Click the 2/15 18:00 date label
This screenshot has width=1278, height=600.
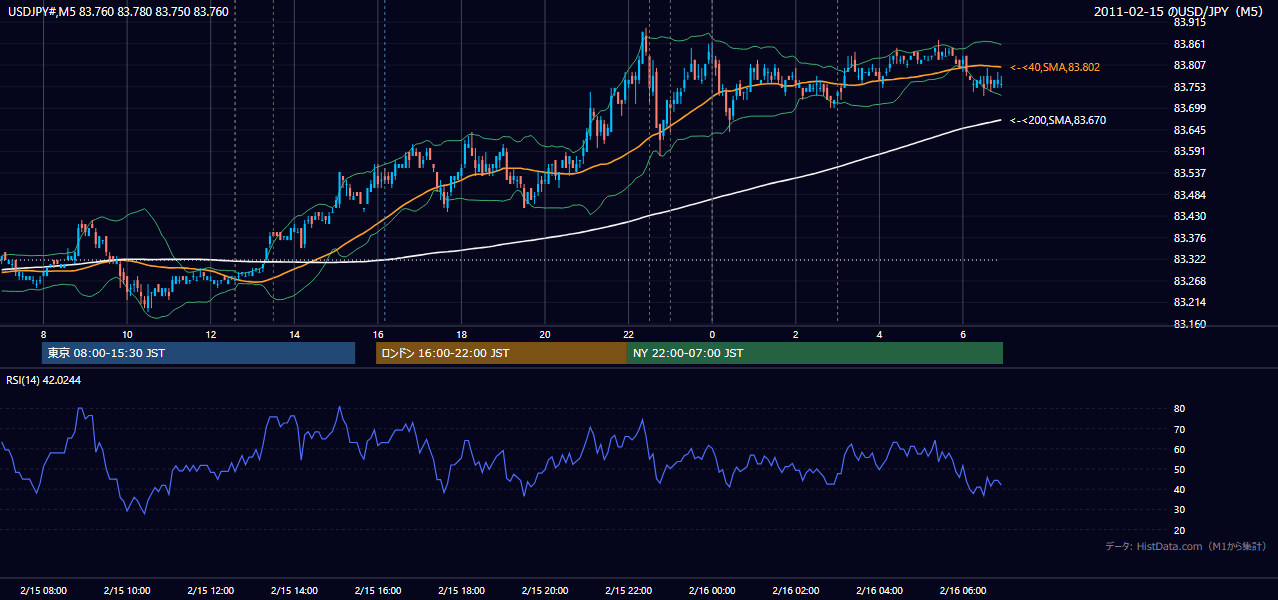click(461, 590)
